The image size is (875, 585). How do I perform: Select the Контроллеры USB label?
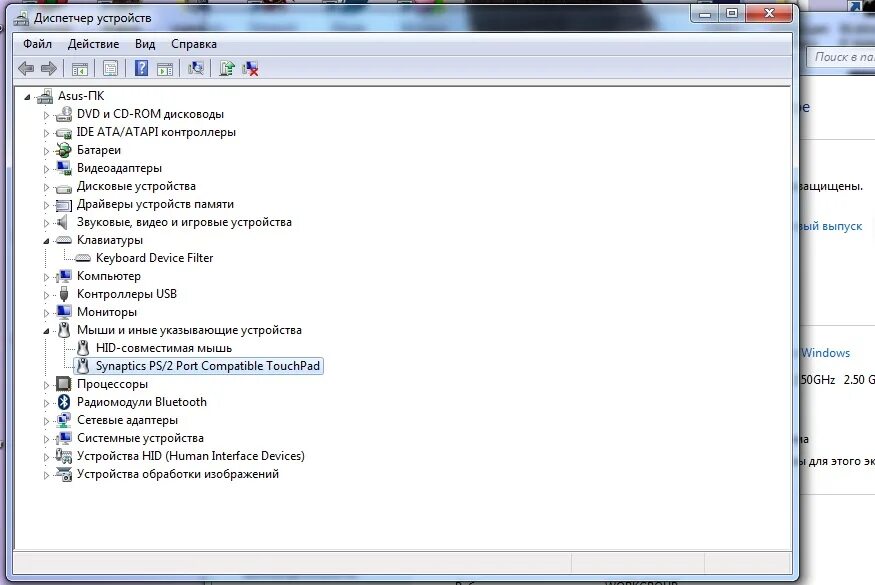[x=127, y=294]
